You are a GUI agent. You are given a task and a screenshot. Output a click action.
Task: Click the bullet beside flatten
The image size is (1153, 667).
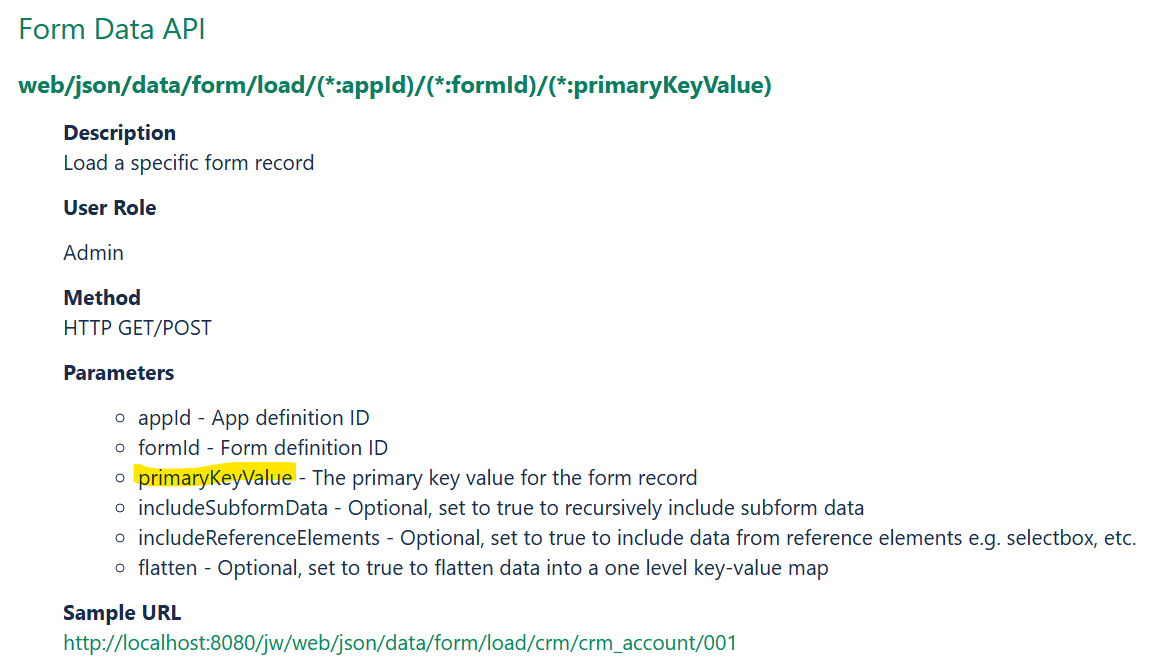pos(120,568)
